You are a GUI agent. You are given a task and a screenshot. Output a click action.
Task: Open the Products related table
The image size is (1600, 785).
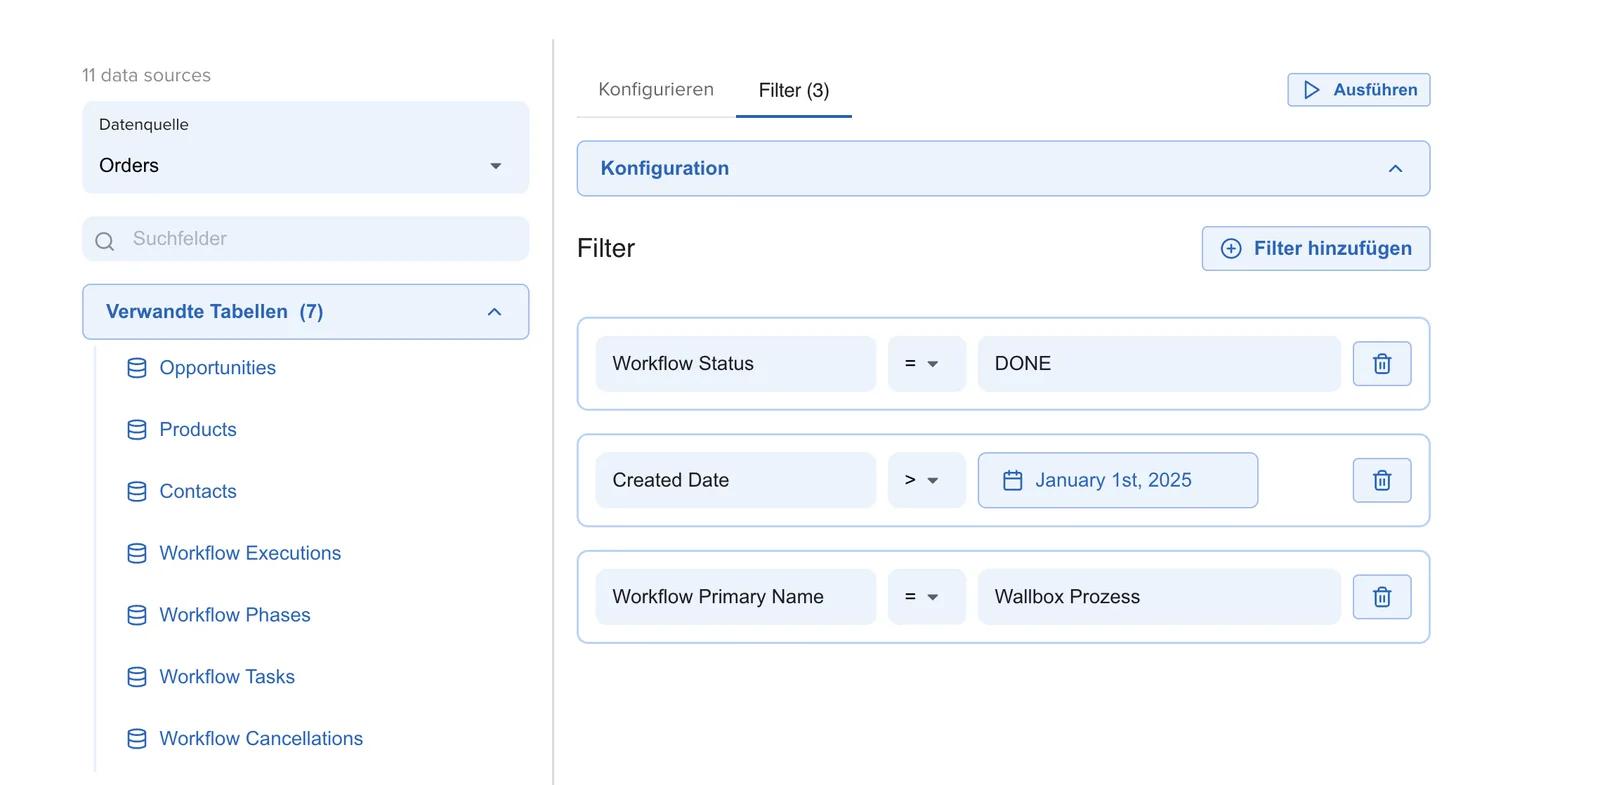pos(198,430)
